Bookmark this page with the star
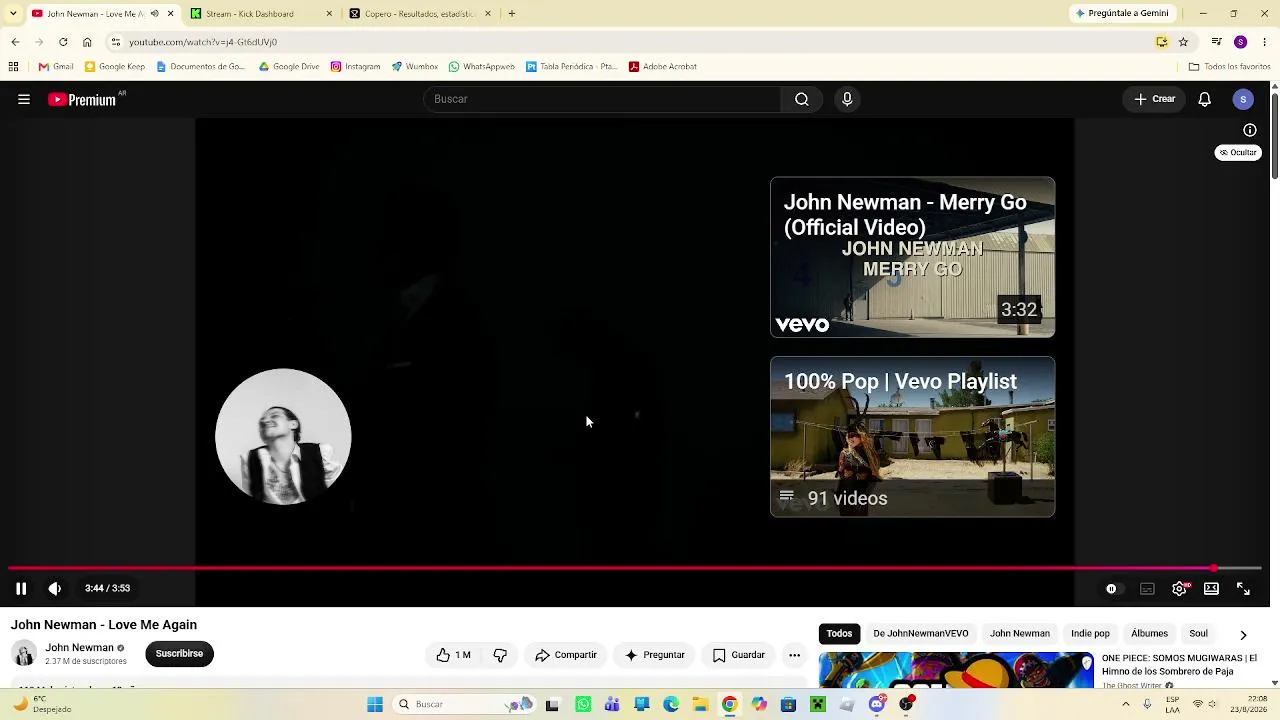Image resolution: width=1280 pixels, height=720 pixels. 1183,42
